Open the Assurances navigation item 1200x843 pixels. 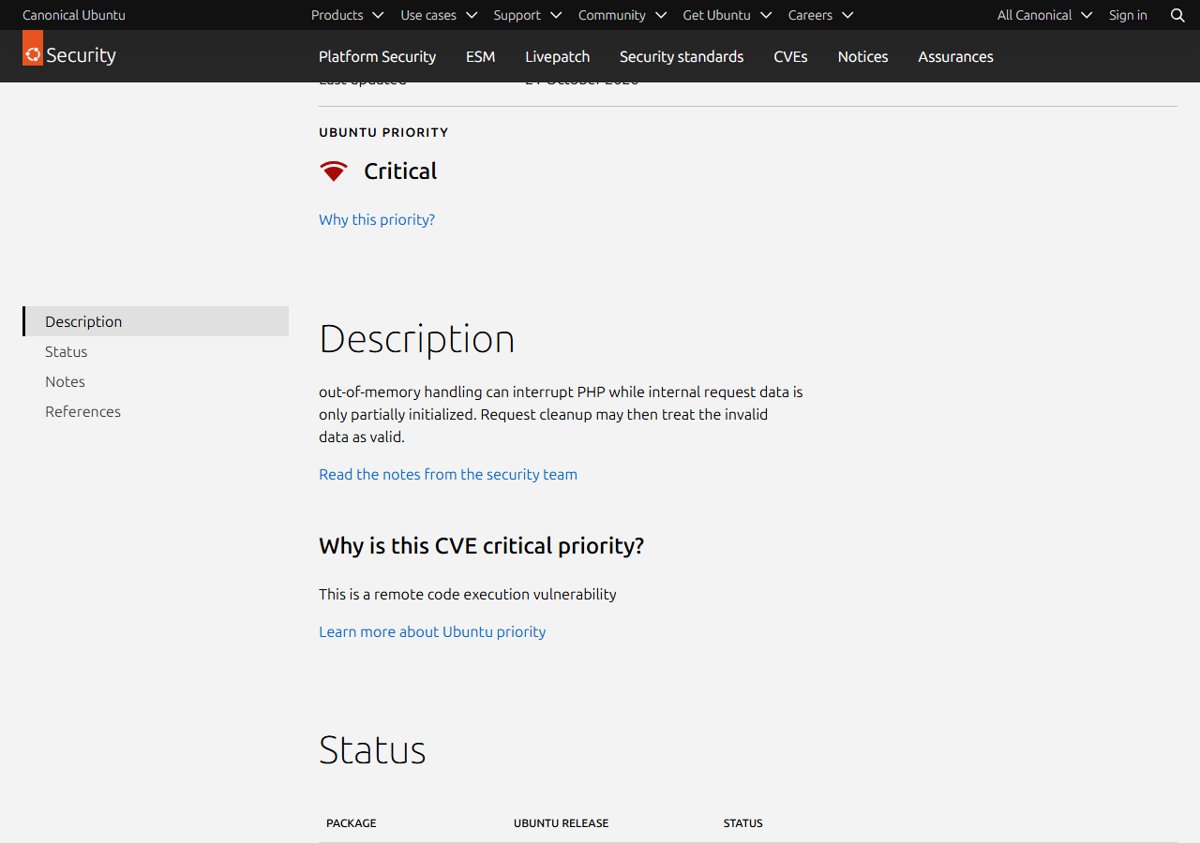click(956, 56)
